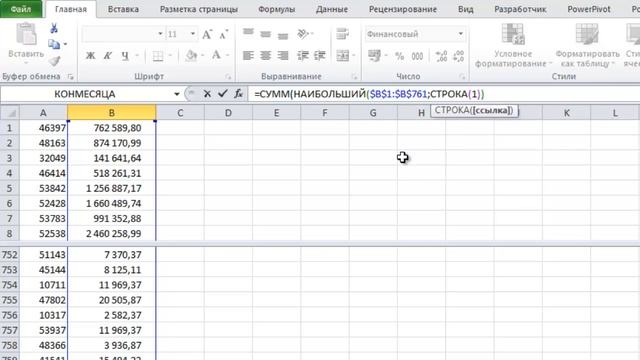Viewport: 640px width, 360px height.
Task: Open borders dropdown arrow
Action: coord(170,56)
